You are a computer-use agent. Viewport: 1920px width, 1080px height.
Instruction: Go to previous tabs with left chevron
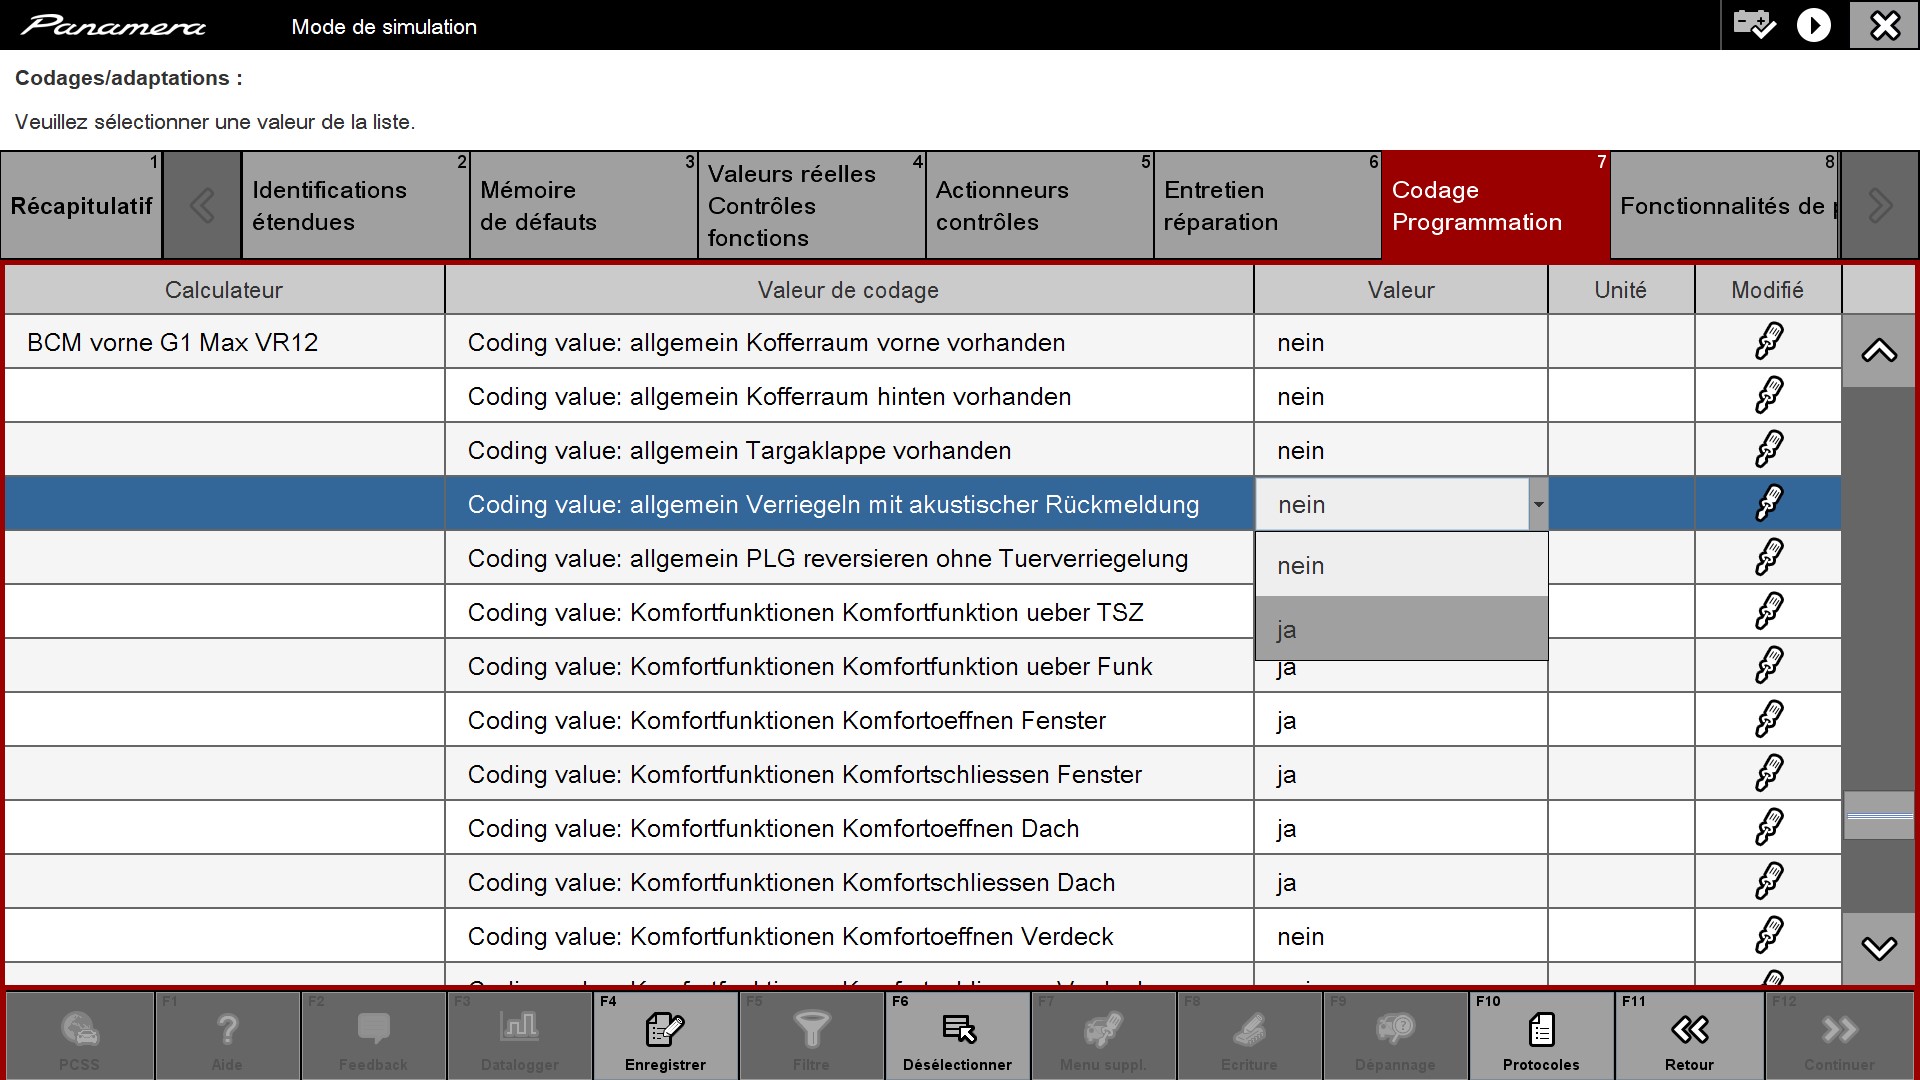[202, 206]
